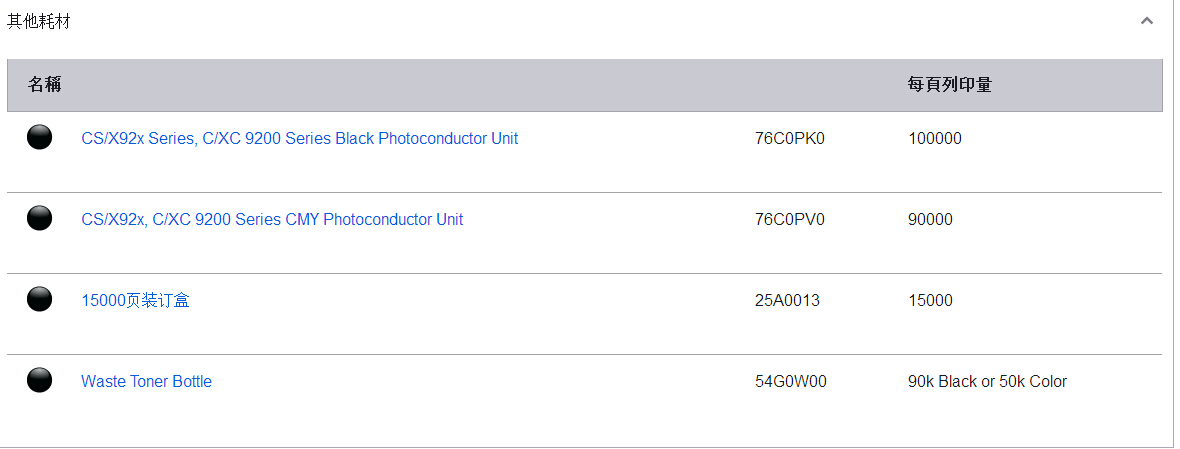
Task: Click the 15000 yield value in 每頁列印量 column
Action: [930, 301]
